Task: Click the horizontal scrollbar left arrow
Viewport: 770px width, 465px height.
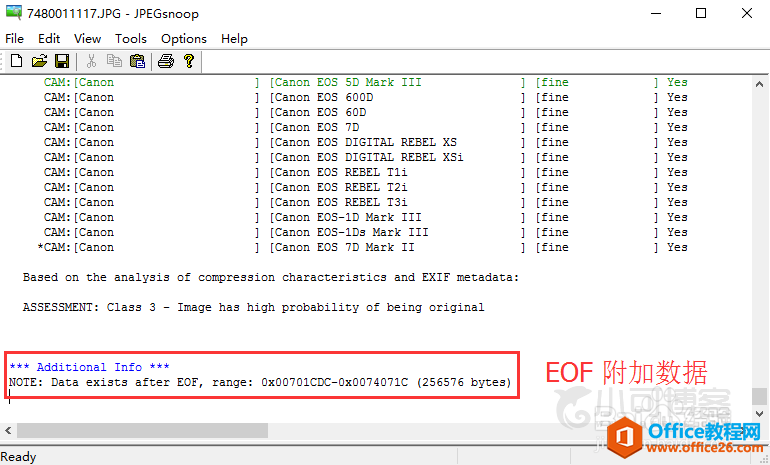Action: tap(8, 431)
